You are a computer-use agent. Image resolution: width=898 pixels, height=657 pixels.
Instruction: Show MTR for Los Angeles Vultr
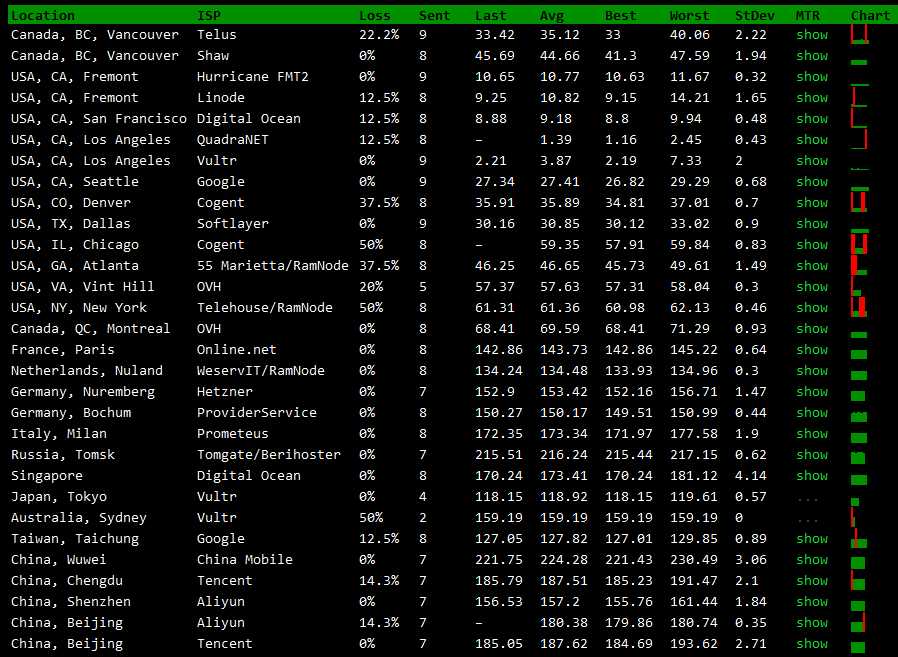(812, 161)
